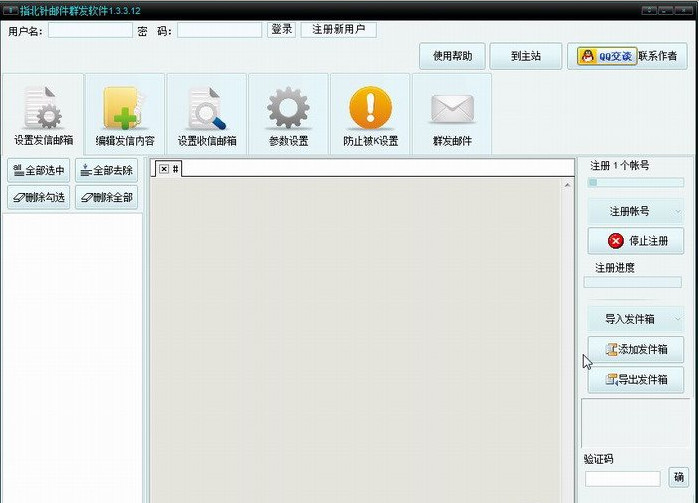
Task: Click the 用户名 username input field
Action: pos(90,30)
